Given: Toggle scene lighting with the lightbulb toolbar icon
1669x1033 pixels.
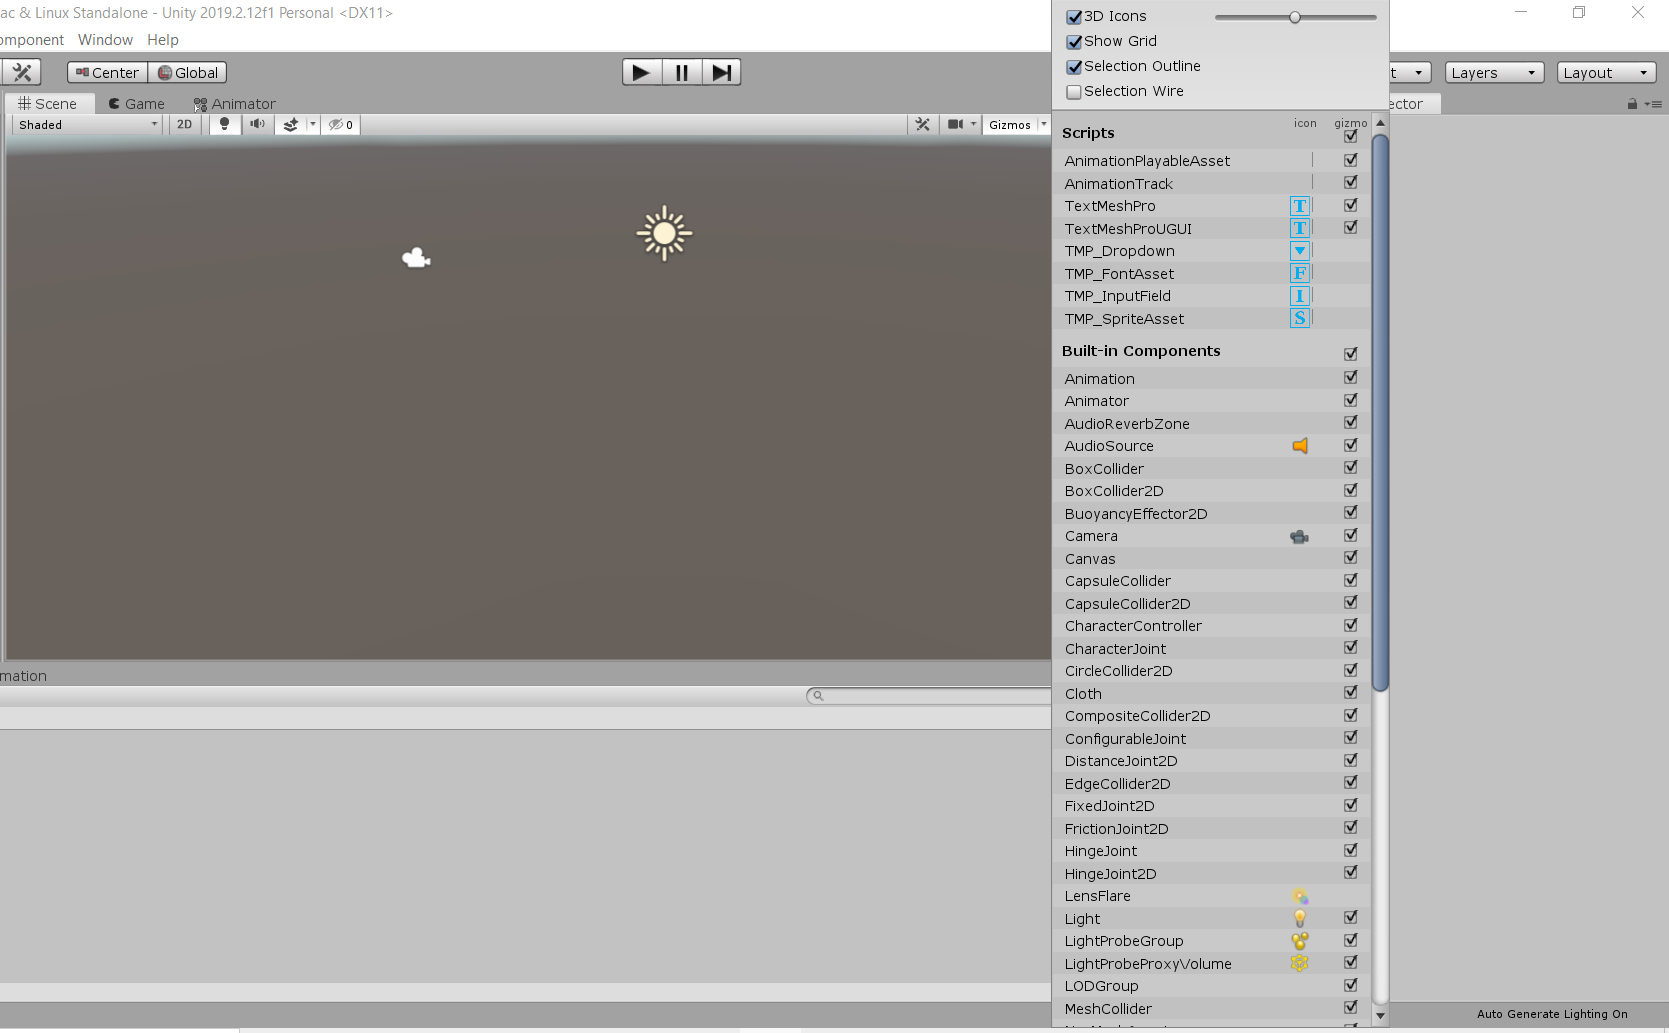Looking at the screenshot, I should 224,124.
